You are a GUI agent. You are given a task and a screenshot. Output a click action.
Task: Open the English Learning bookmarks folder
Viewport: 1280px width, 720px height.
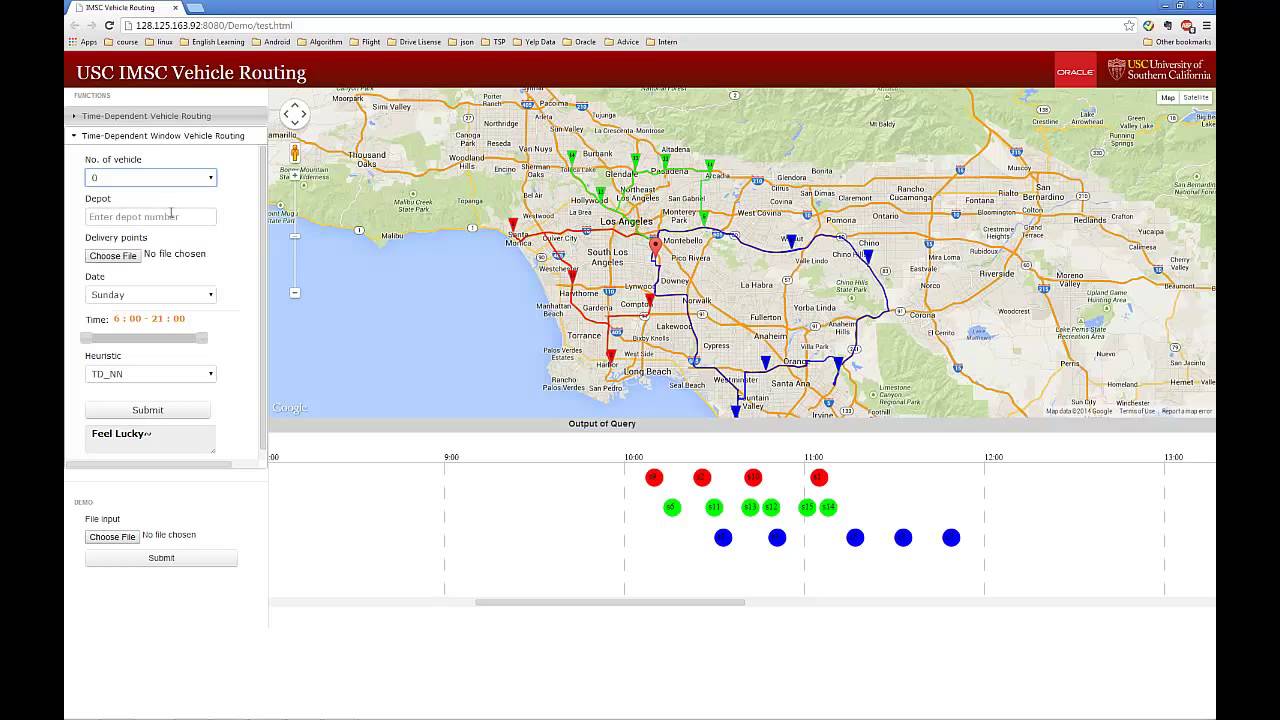pyautogui.click(x=212, y=42)
